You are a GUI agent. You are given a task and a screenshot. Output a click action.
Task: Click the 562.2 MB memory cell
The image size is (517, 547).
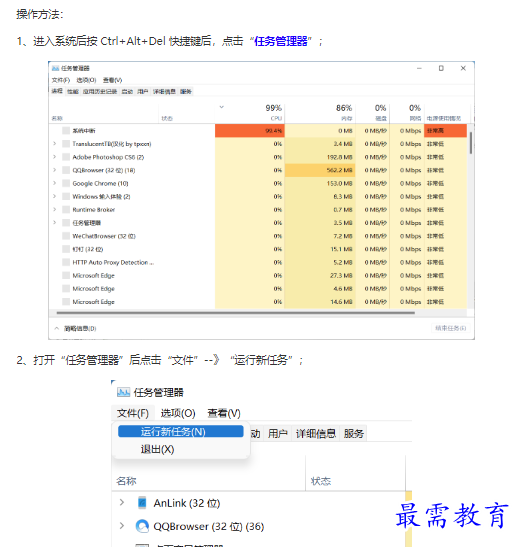point(320,170)
